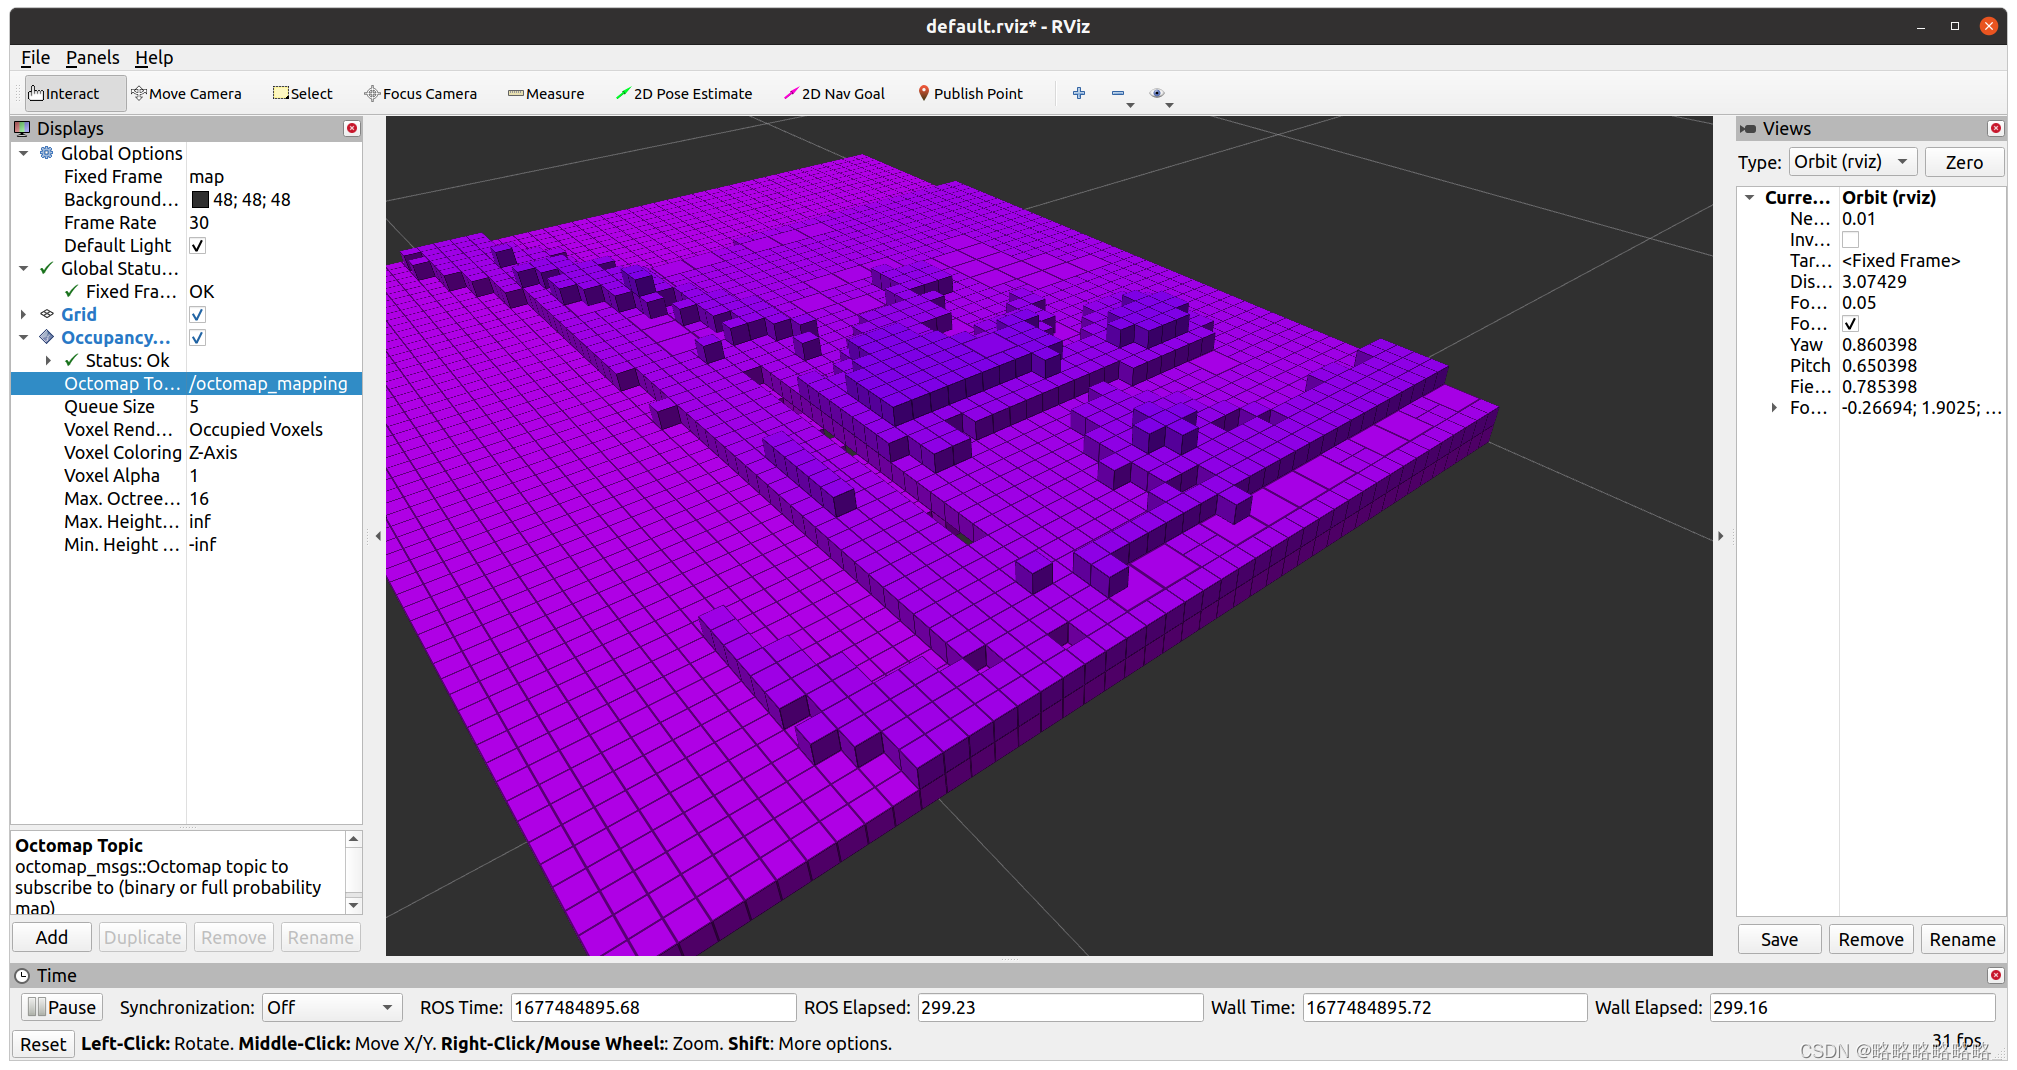2017x1070 pixels.
Task: Choose the Select tool
Action: point(302,93)
